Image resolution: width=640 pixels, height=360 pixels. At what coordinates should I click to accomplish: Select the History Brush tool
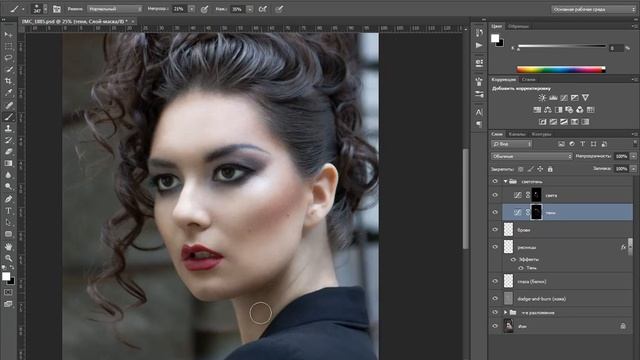pyautogui.click(x=8, y=140)
